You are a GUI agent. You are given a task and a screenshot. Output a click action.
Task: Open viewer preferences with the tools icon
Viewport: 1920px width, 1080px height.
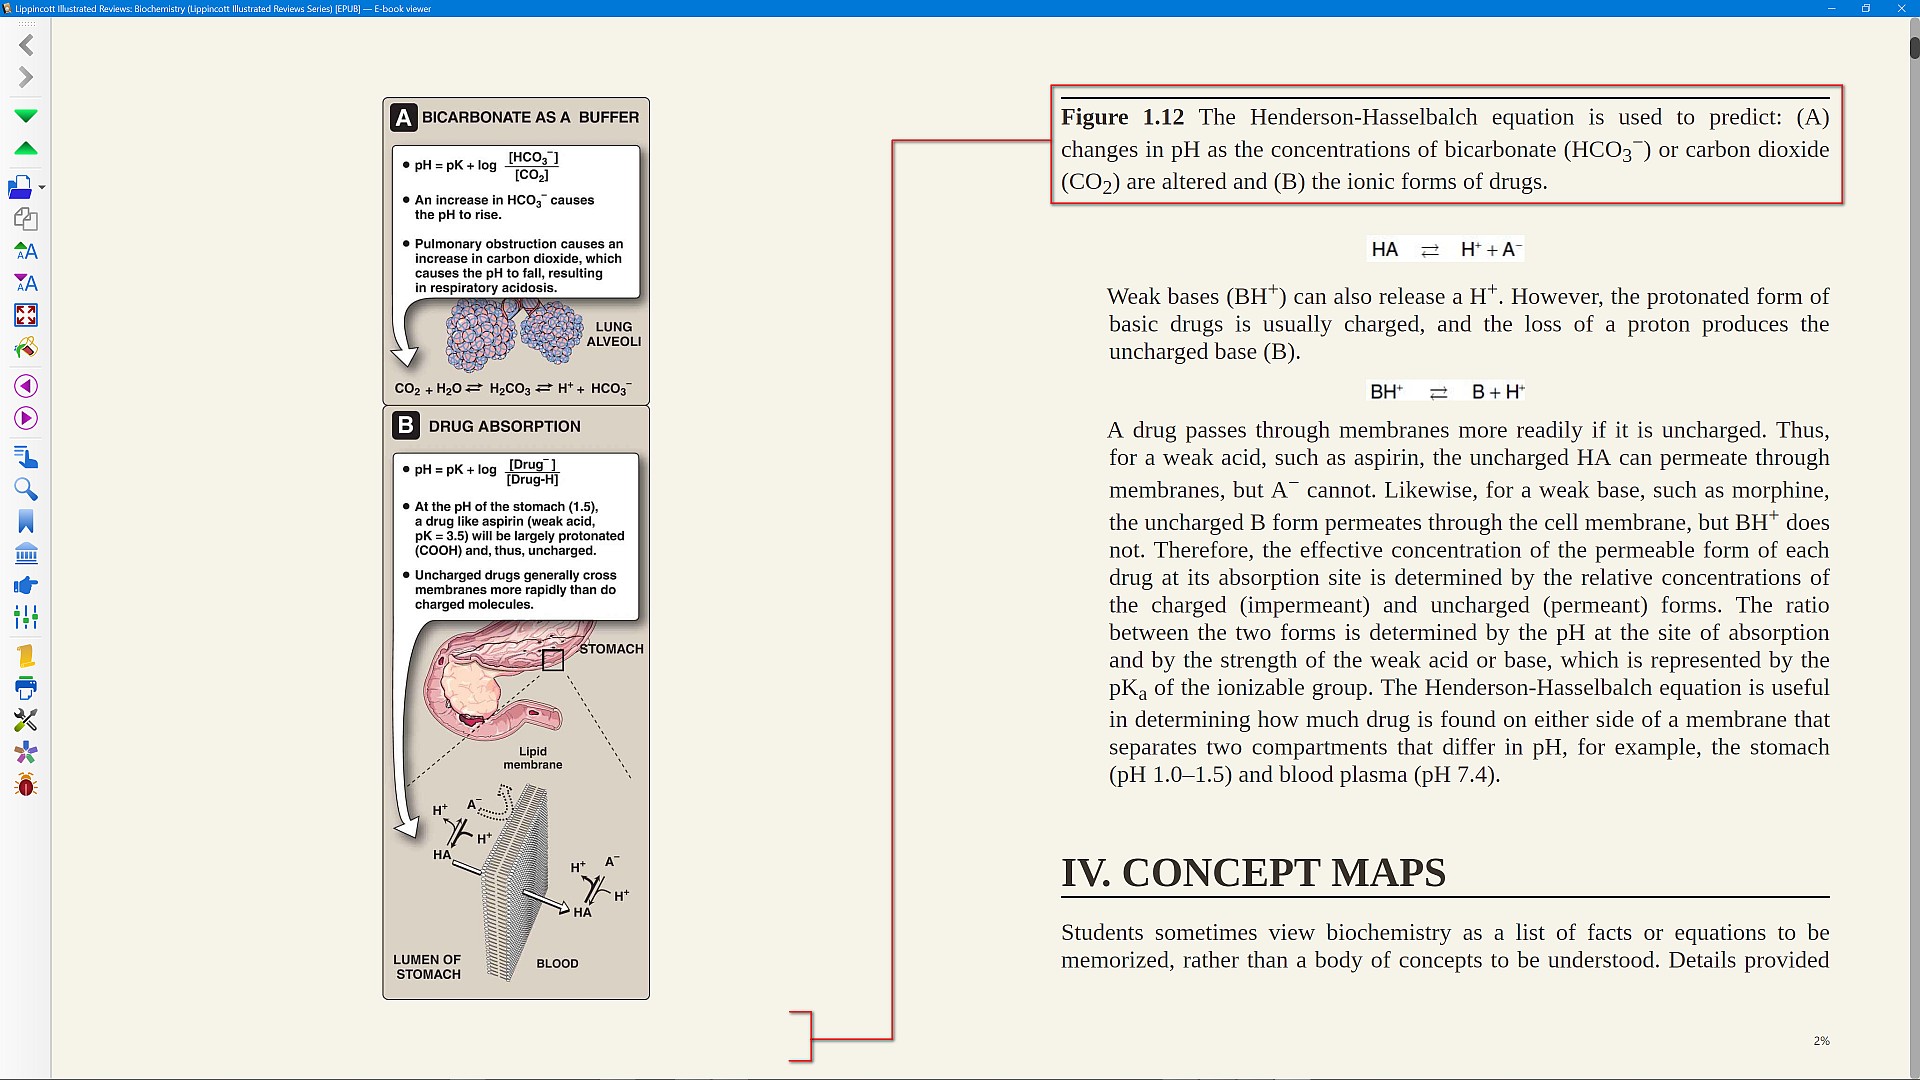(x=26, y=720)
